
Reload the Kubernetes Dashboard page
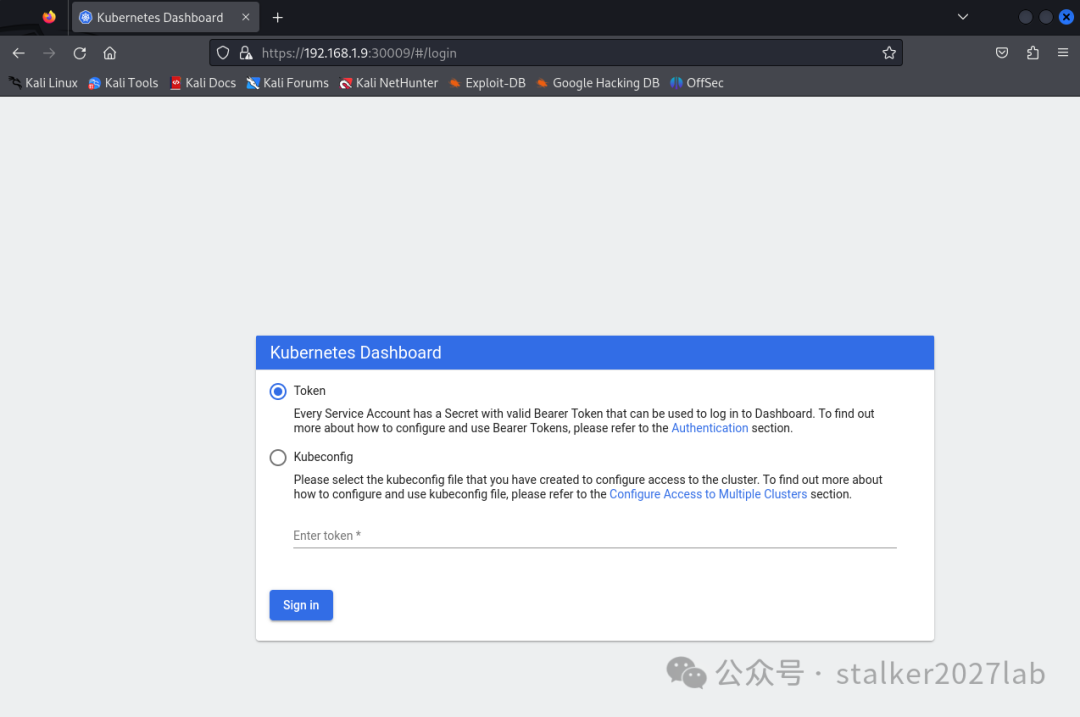click(x=80, y=53)
